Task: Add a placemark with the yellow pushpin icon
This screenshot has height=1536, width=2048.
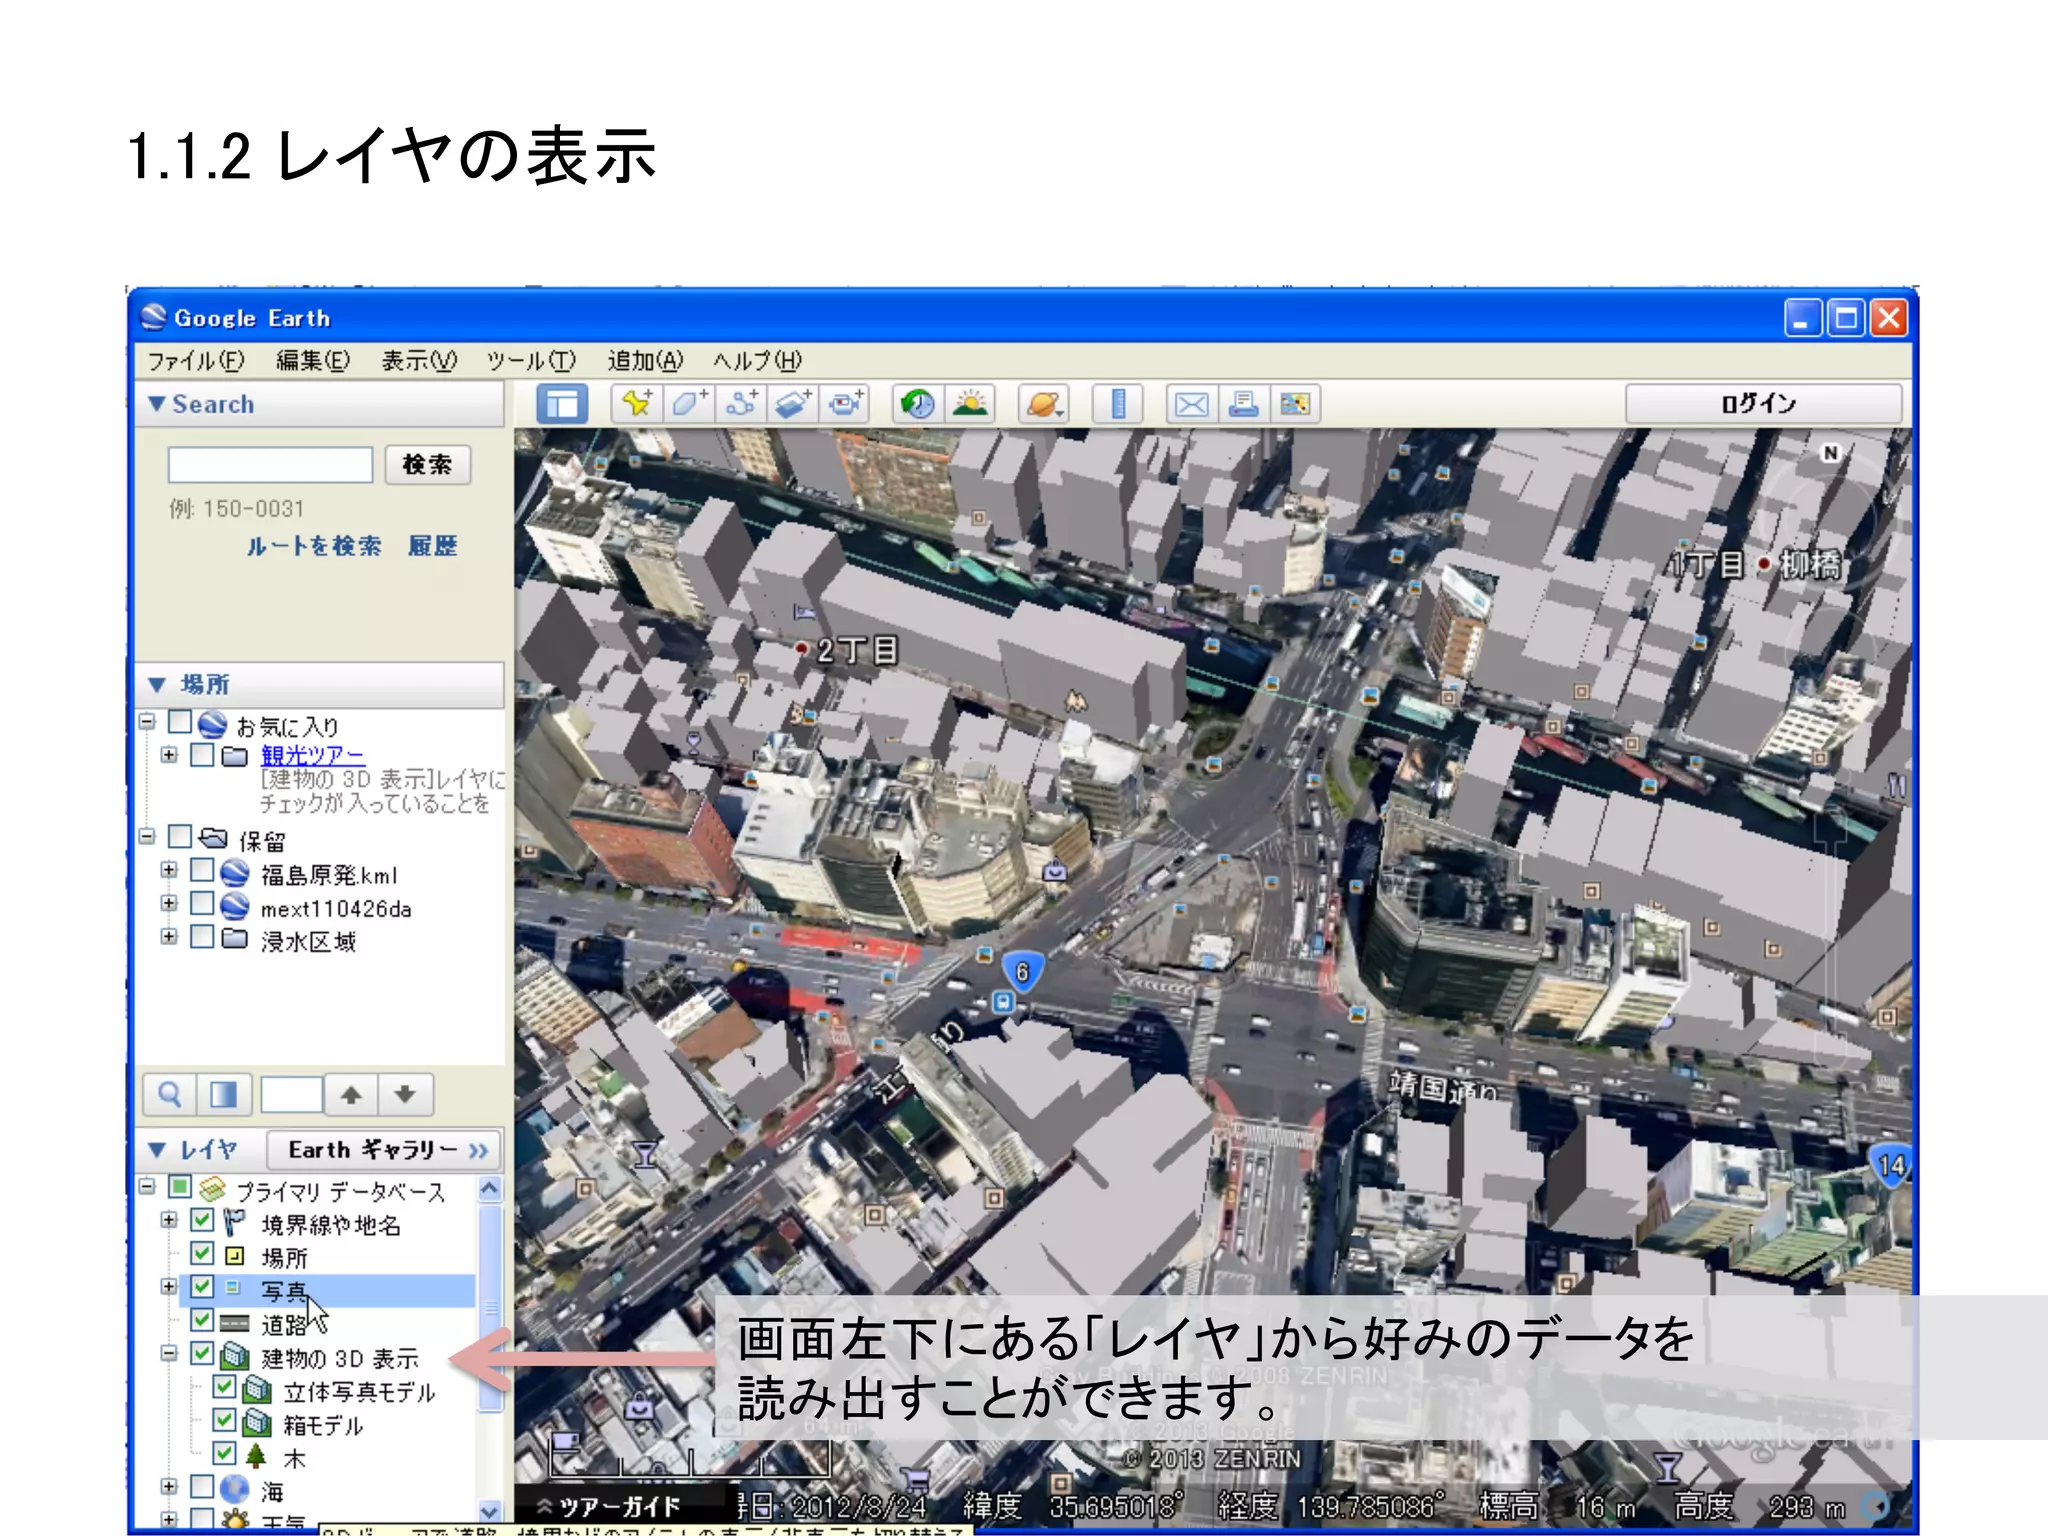Action: tap(637, 404)
